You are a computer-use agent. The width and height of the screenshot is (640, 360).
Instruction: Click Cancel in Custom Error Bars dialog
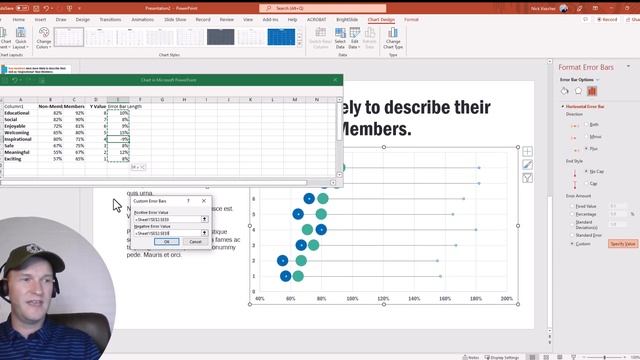[196, 242]
